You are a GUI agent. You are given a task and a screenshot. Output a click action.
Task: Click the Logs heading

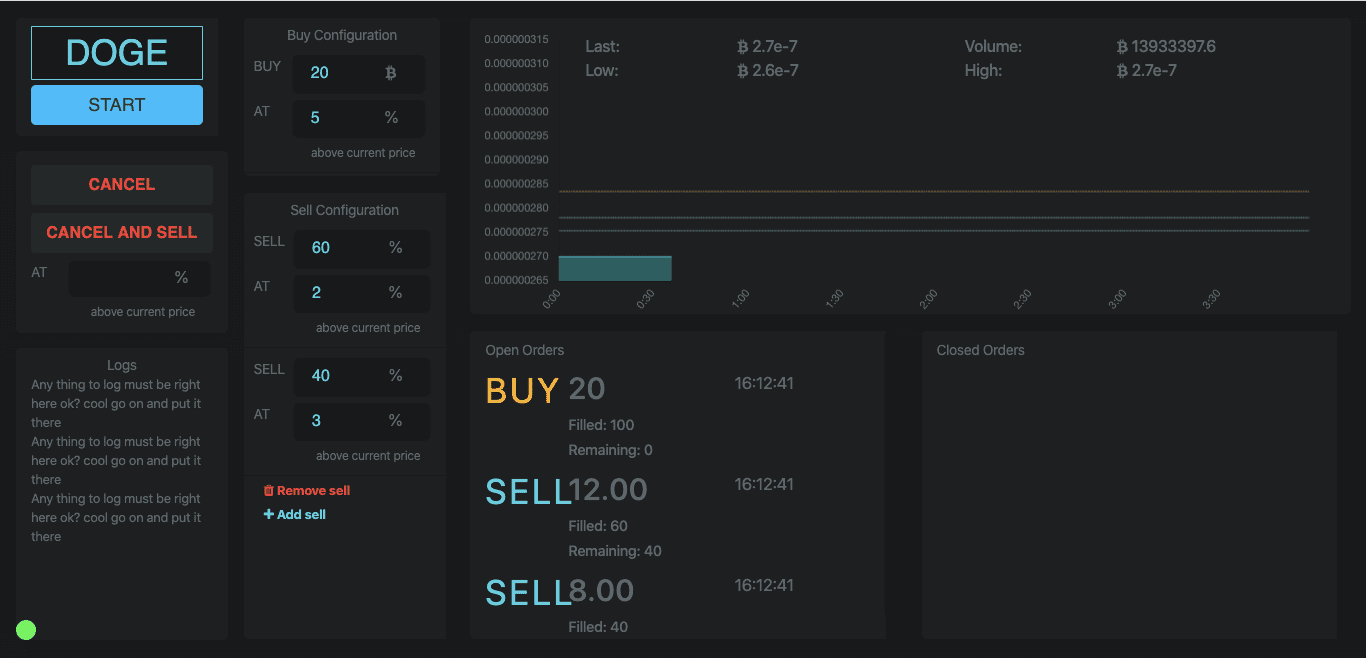122,365
